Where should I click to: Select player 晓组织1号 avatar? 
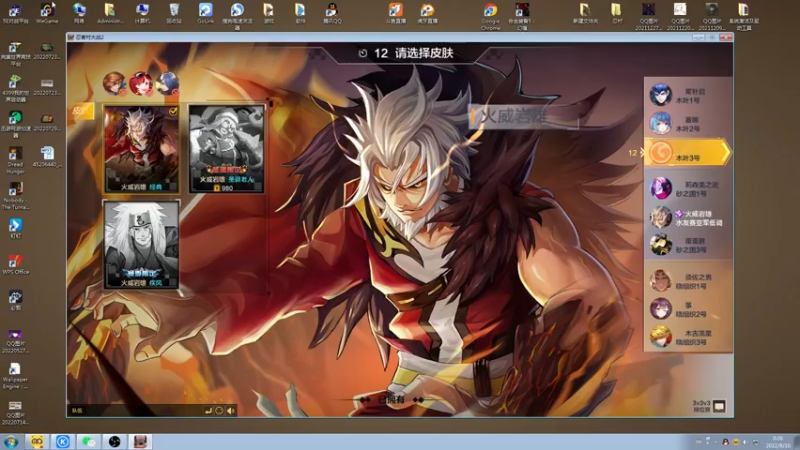(x=661, y=281)
